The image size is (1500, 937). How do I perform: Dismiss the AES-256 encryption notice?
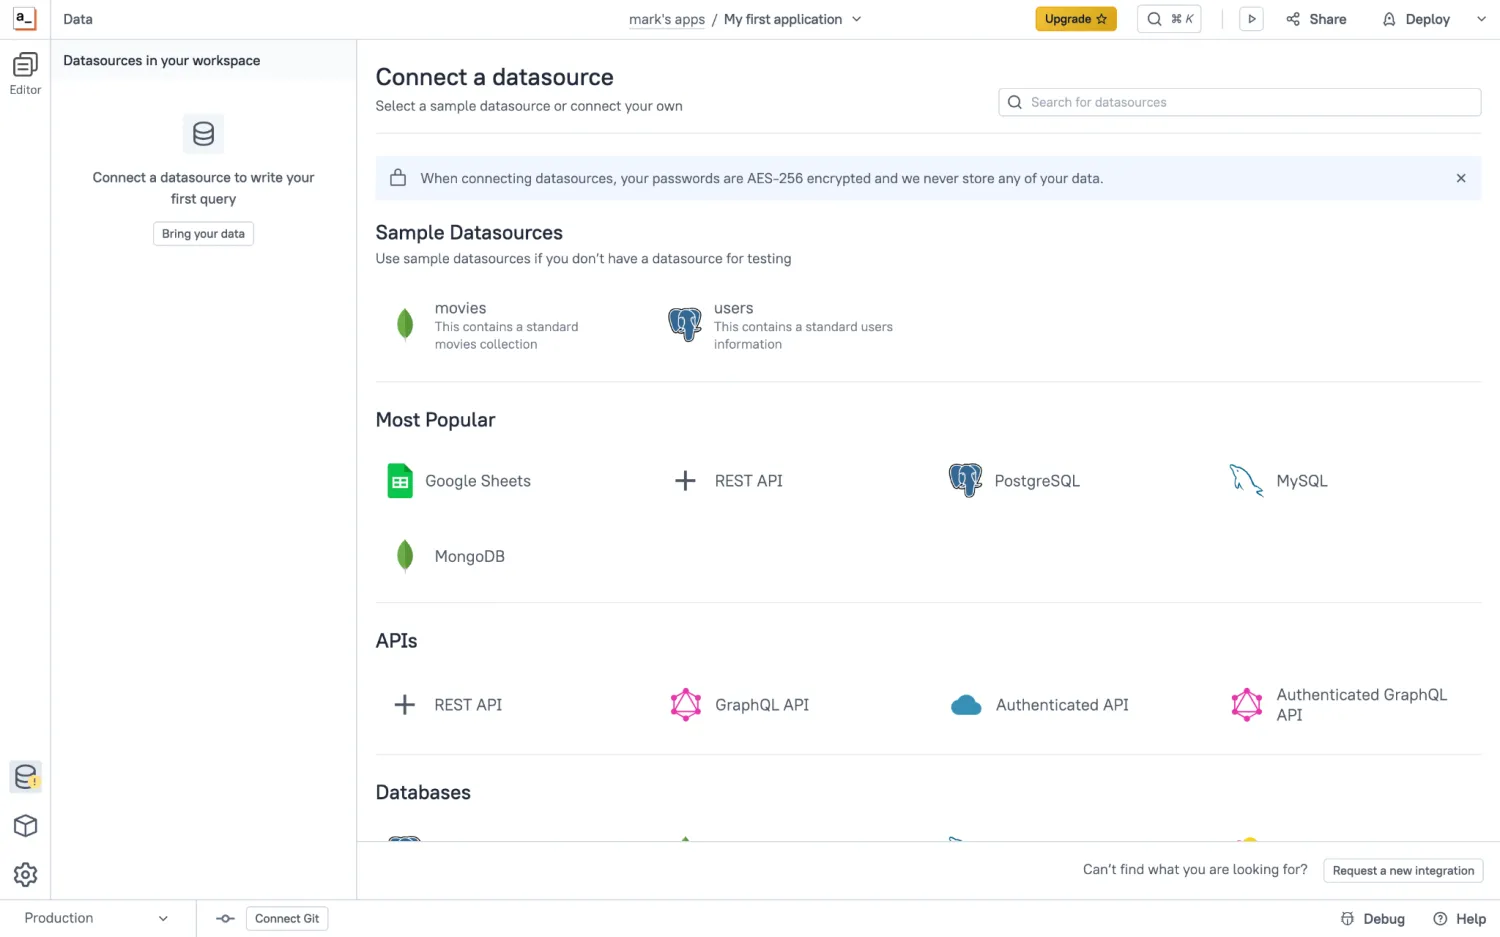click(1461, 178)
